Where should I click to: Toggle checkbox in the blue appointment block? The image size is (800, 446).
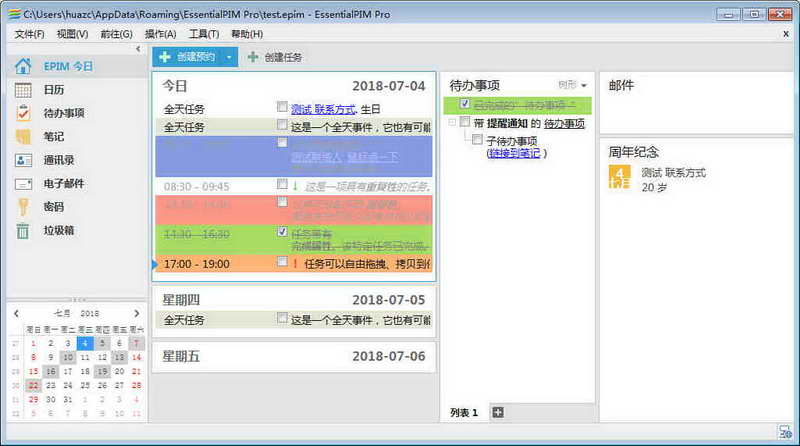coord(282,142)
